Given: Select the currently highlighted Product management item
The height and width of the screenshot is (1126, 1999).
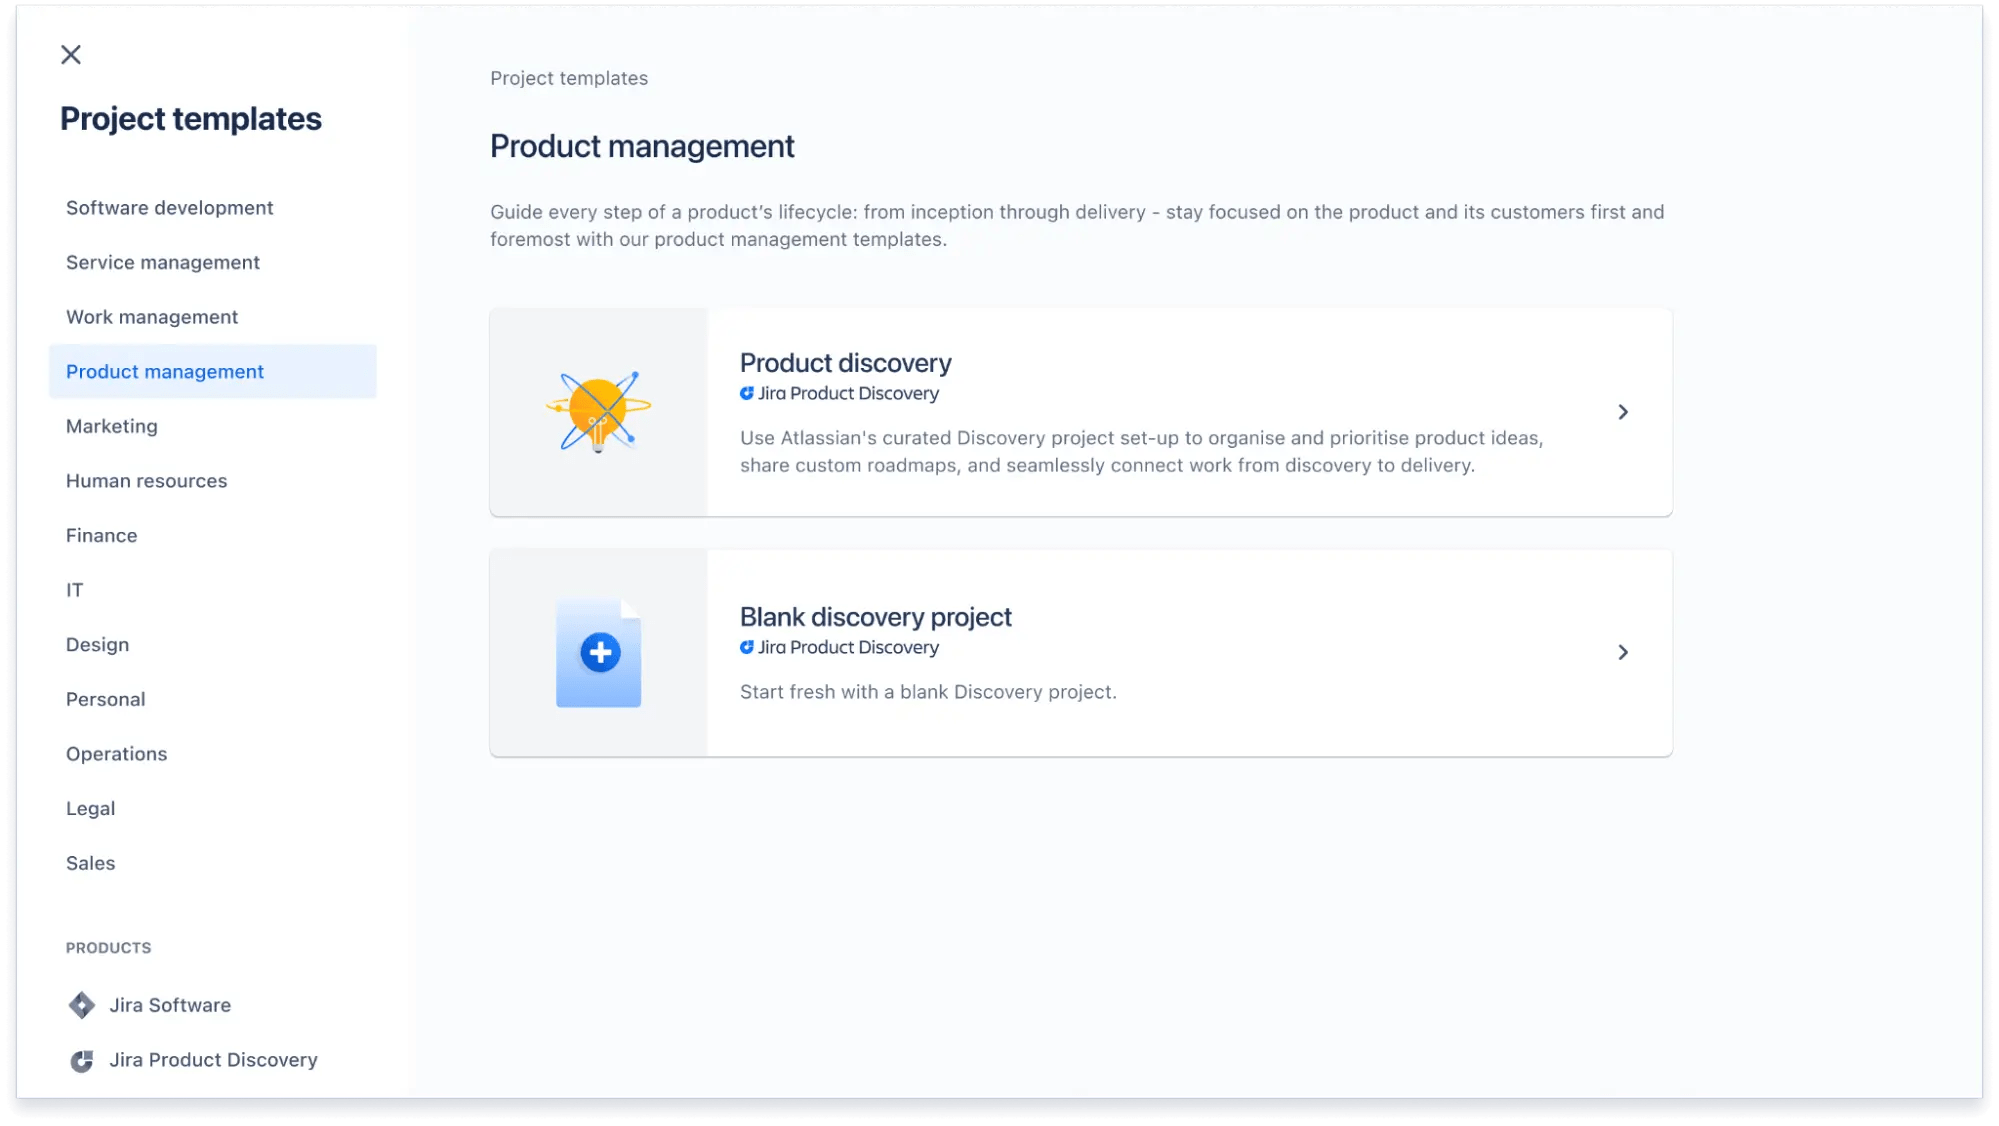Looking at the screenshot, I should [x=165, y=371].
